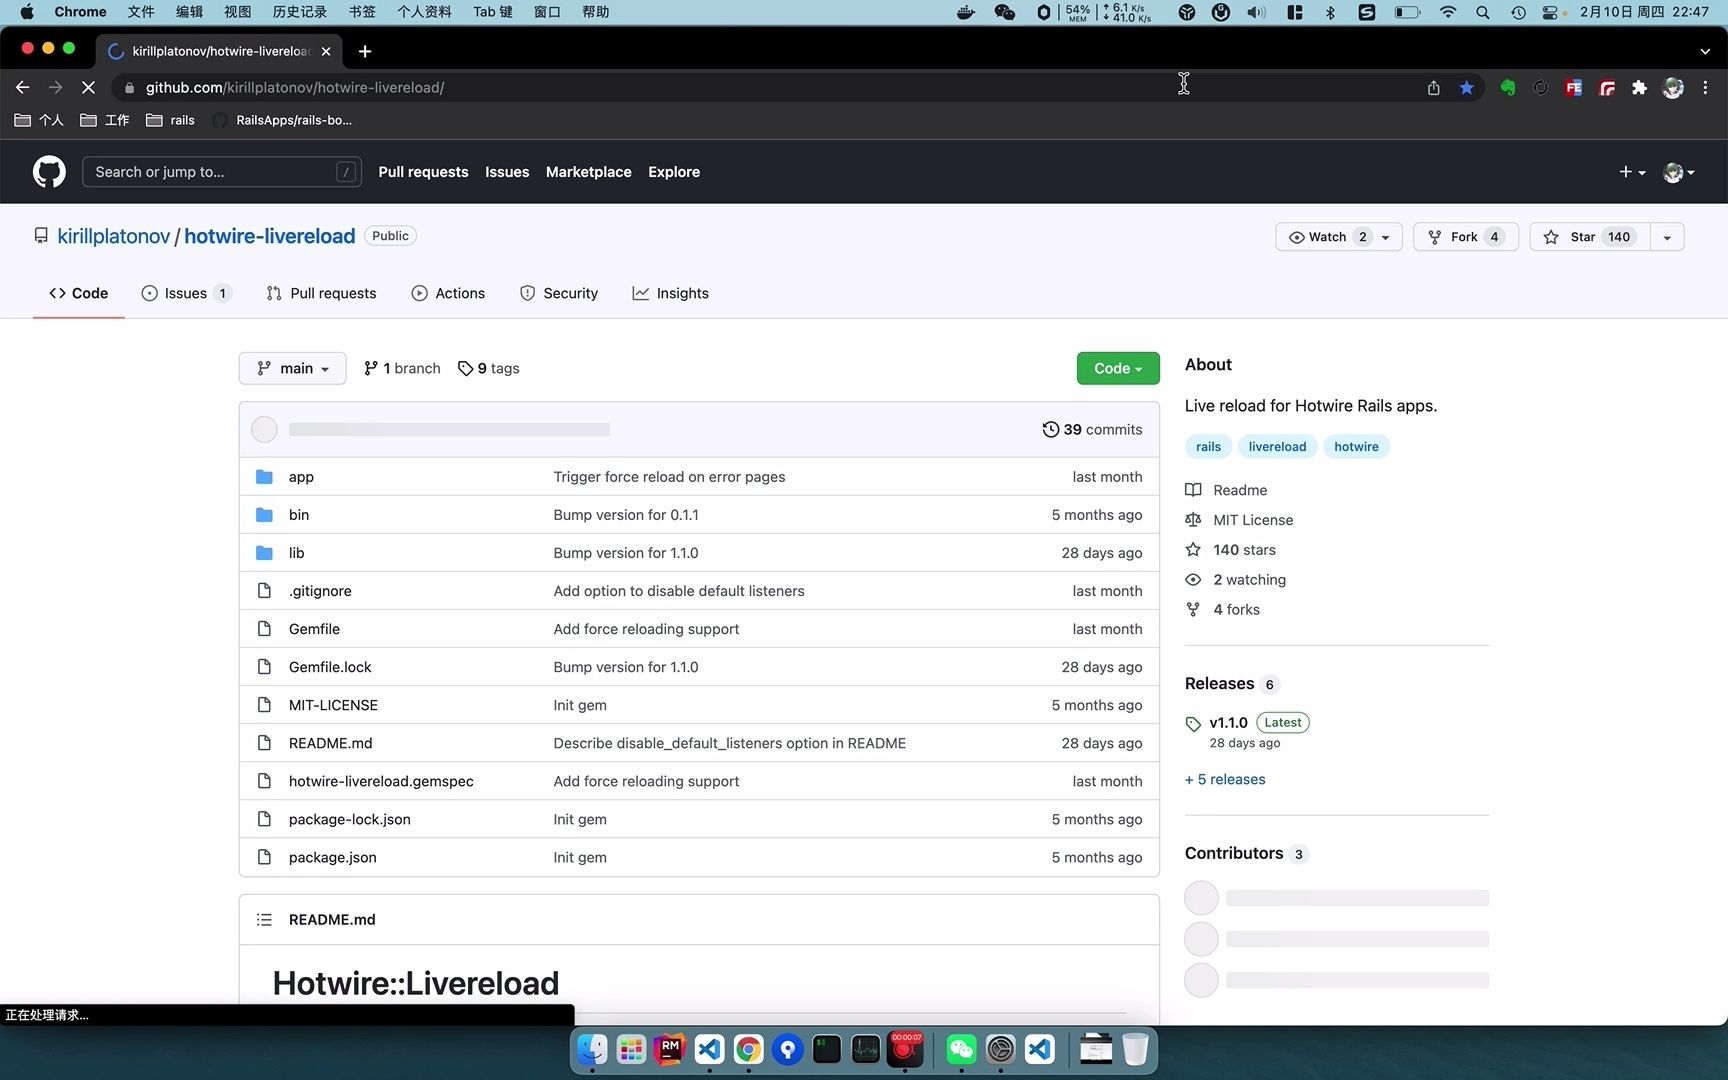Viewport: 1728px width, 1080px height.
Task: Mute volume via the menu bar speaker icon
Action: click(x=1256, y=13)
